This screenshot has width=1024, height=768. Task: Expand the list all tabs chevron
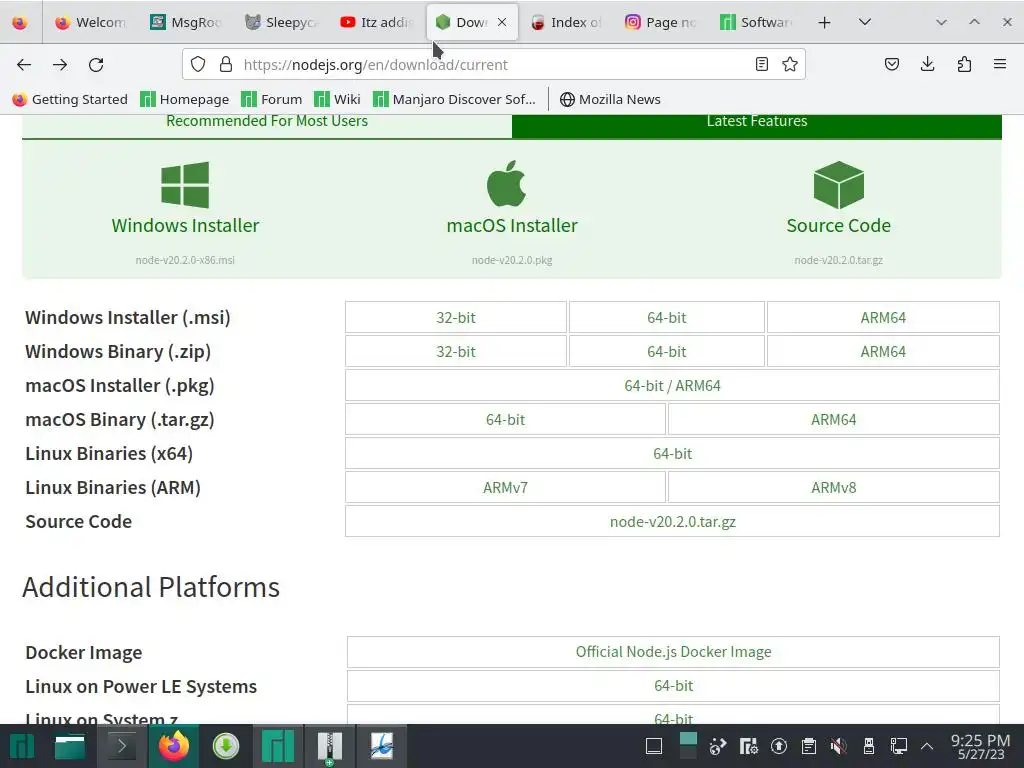(865, 22)
